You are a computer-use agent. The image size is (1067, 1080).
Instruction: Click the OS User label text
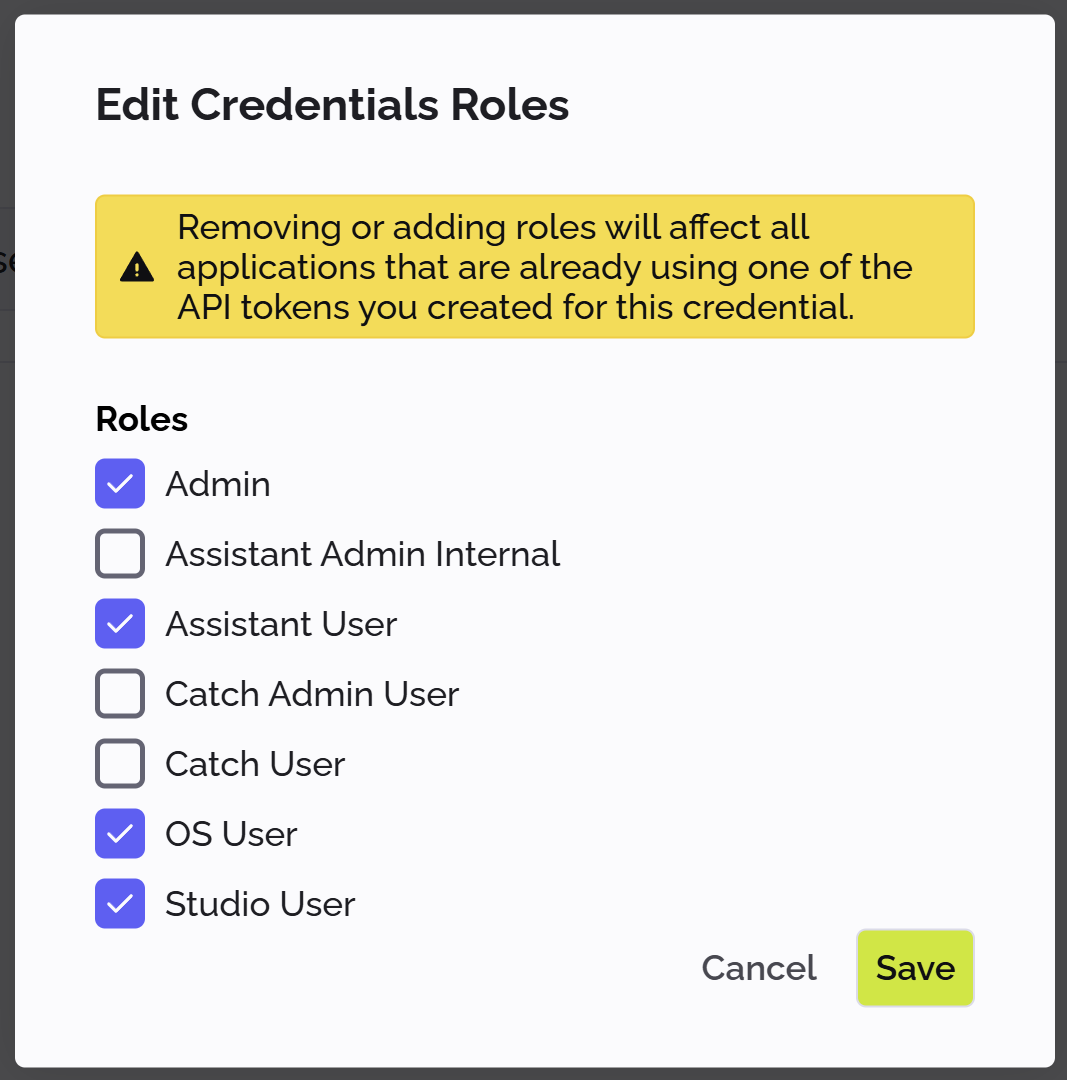tap(231, 833)
